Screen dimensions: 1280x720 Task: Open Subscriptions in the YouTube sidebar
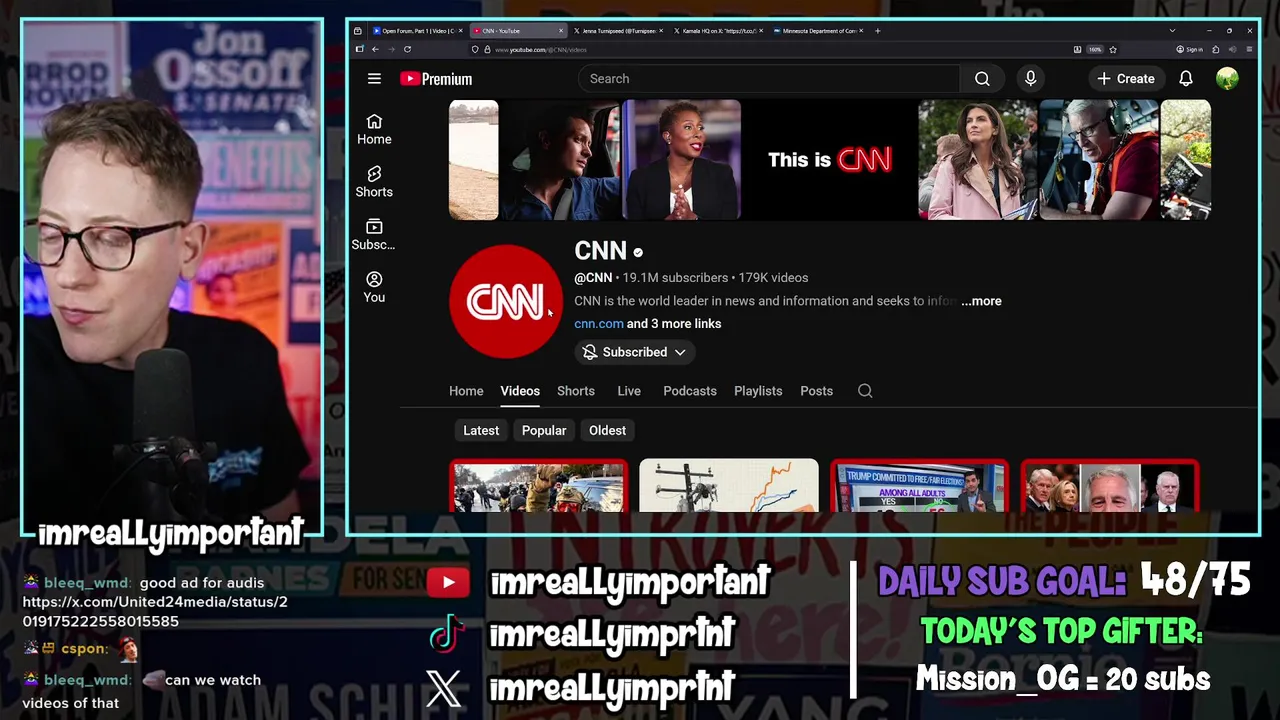(374, 235)
